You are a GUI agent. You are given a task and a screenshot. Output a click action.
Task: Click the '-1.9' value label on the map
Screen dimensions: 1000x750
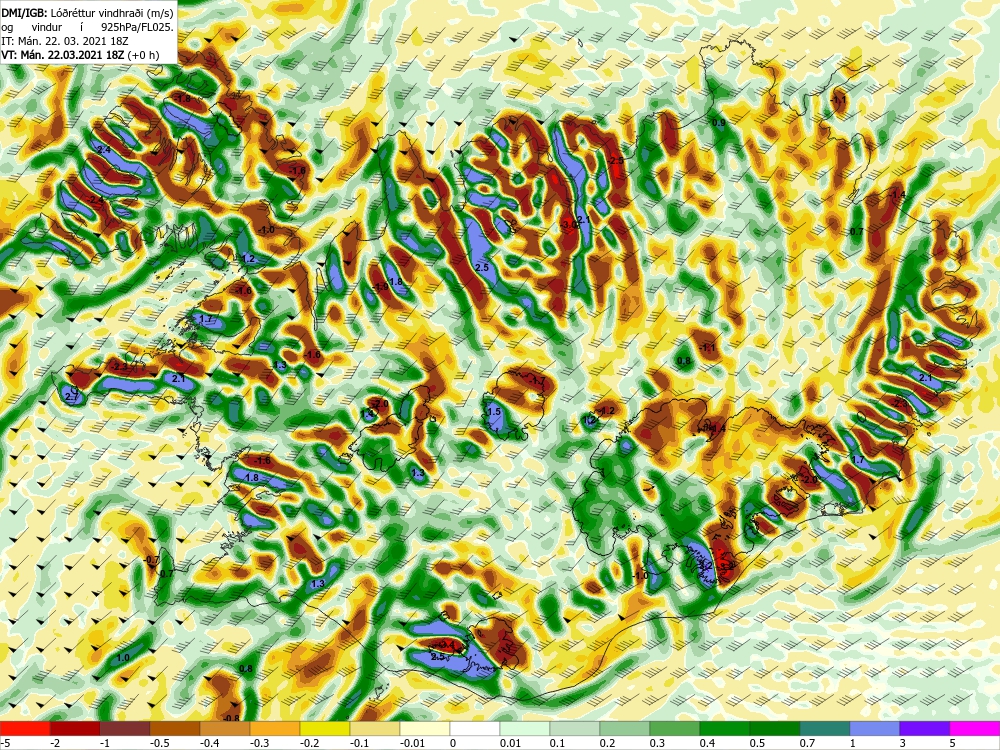click(381, 287)
